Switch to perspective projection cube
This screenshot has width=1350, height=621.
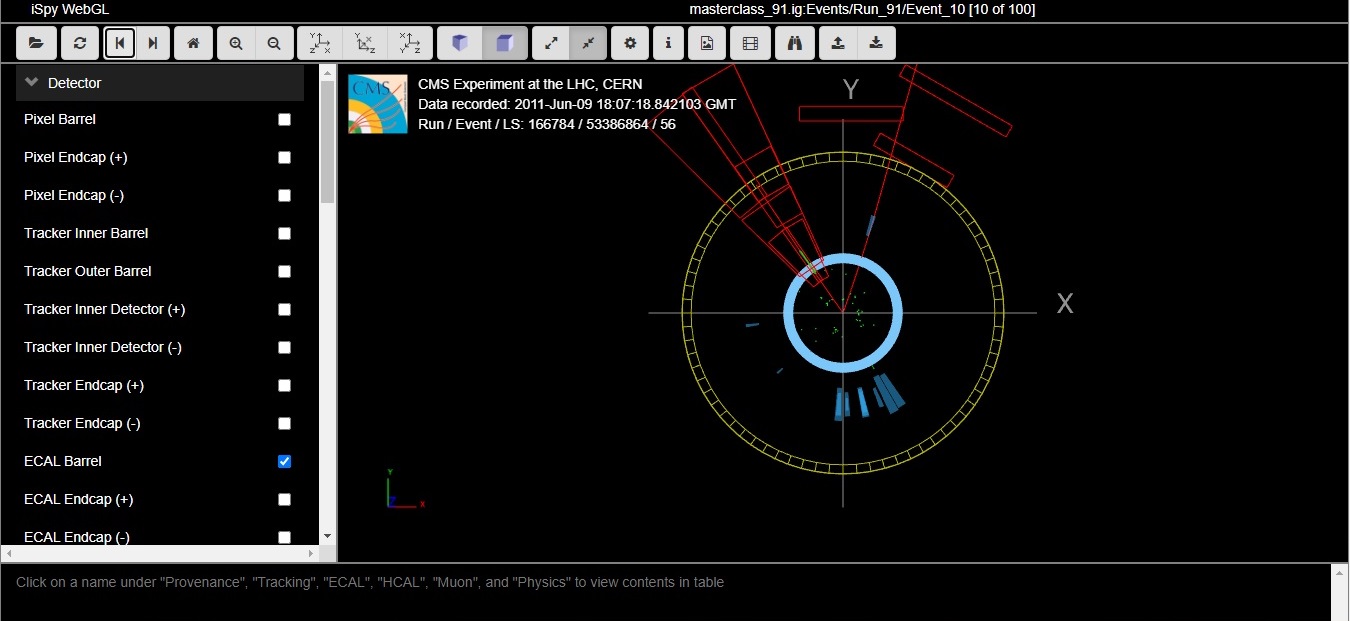click(x=460, y=43)
